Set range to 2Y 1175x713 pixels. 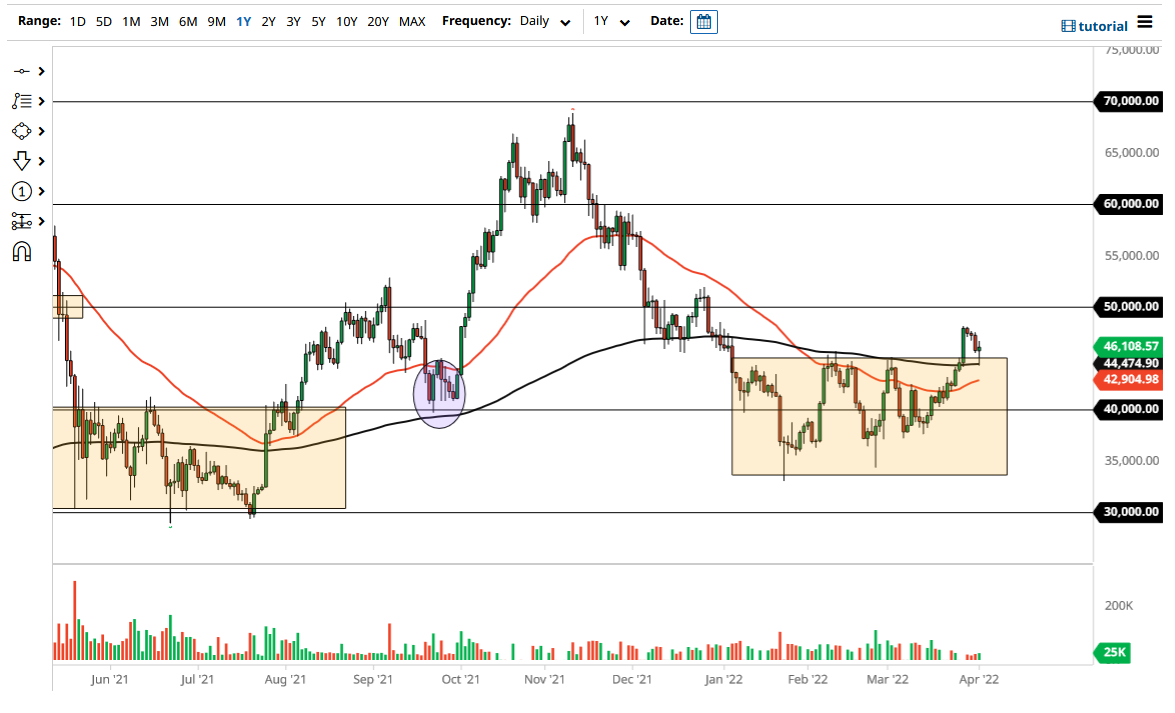268,22
